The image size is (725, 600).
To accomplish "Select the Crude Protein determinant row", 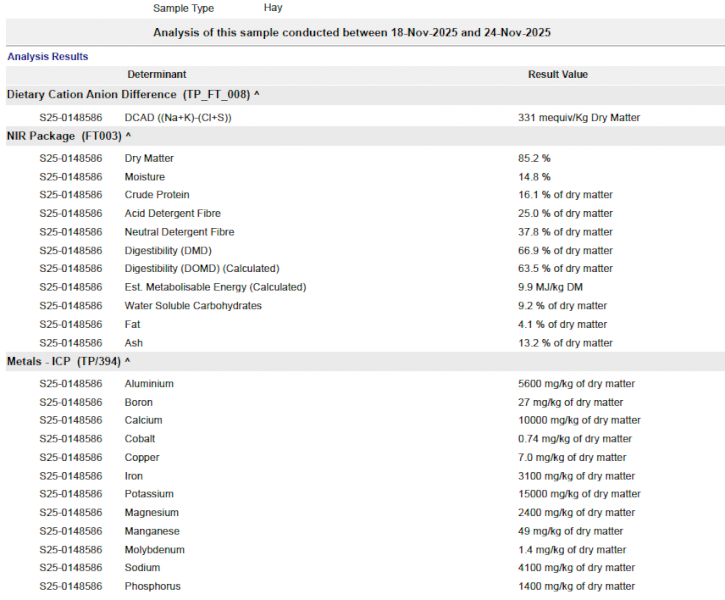I will (156, 195).
